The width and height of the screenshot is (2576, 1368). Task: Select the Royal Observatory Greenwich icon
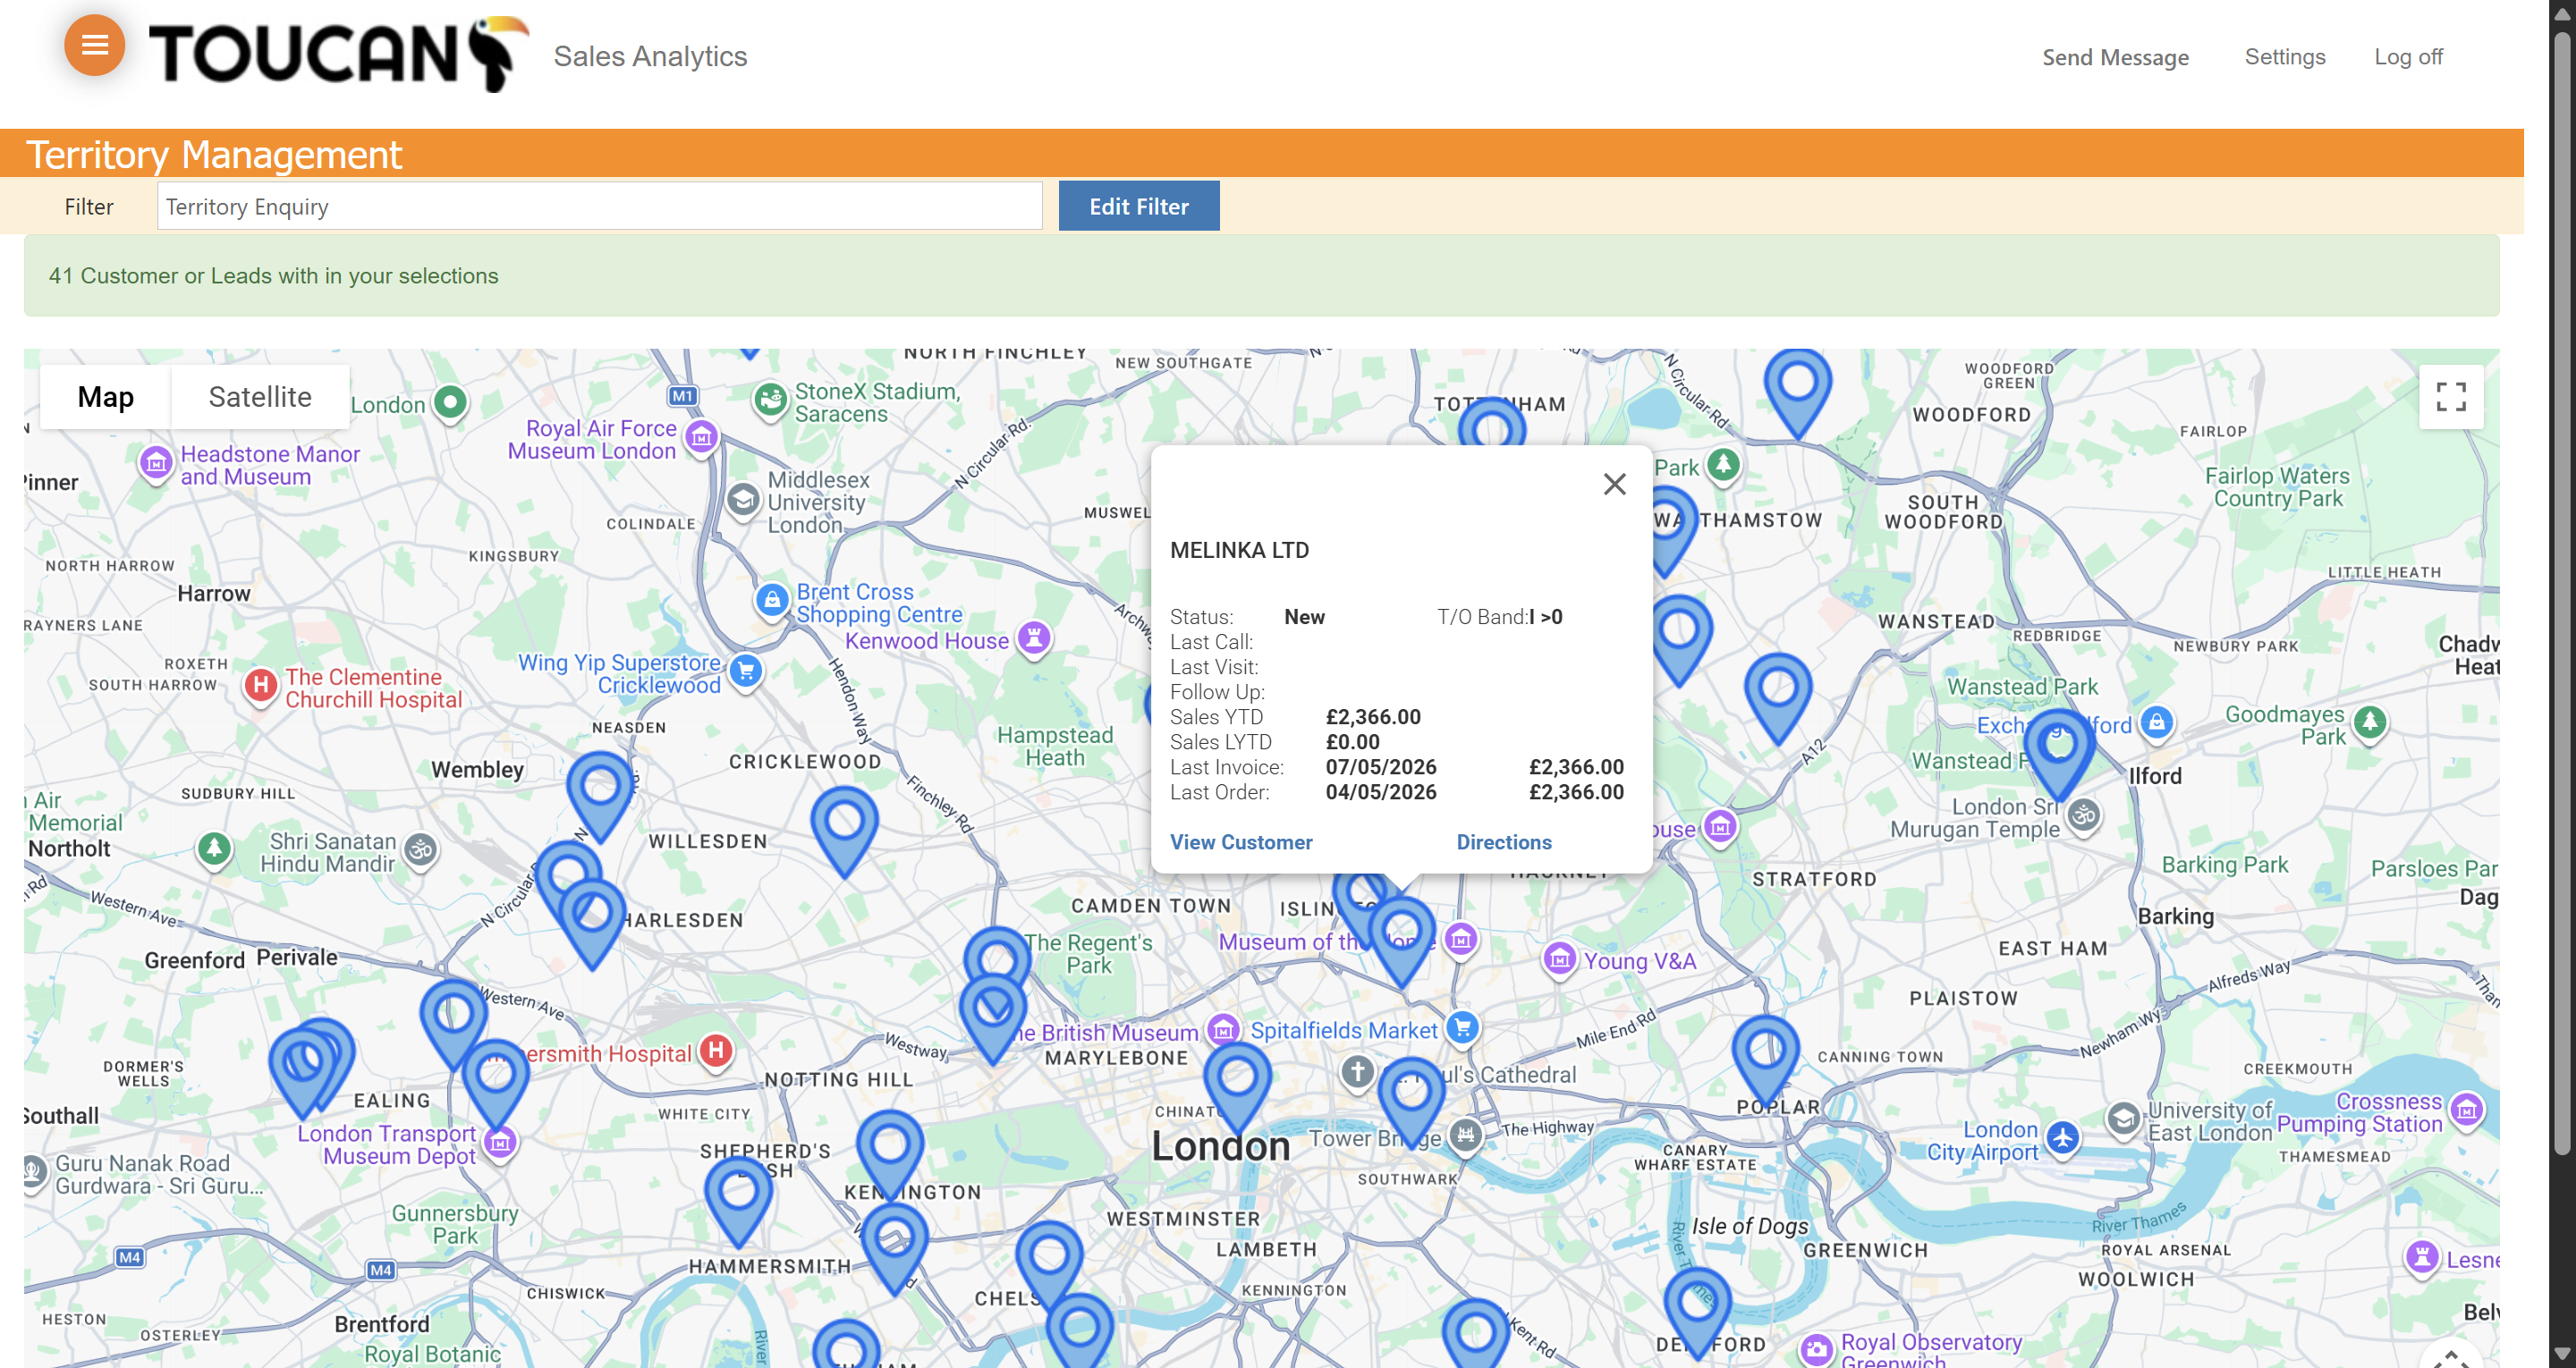(x=1817, y=1349)
